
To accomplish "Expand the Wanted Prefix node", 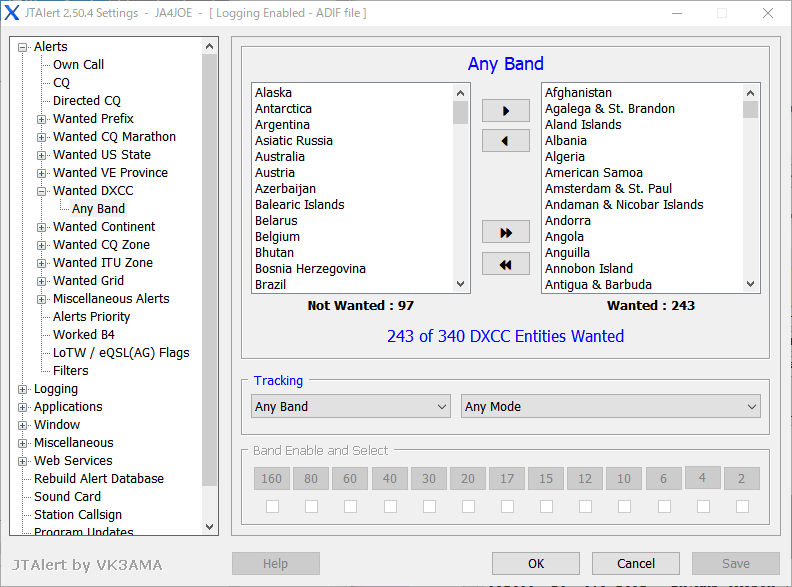I will point(41,119).
